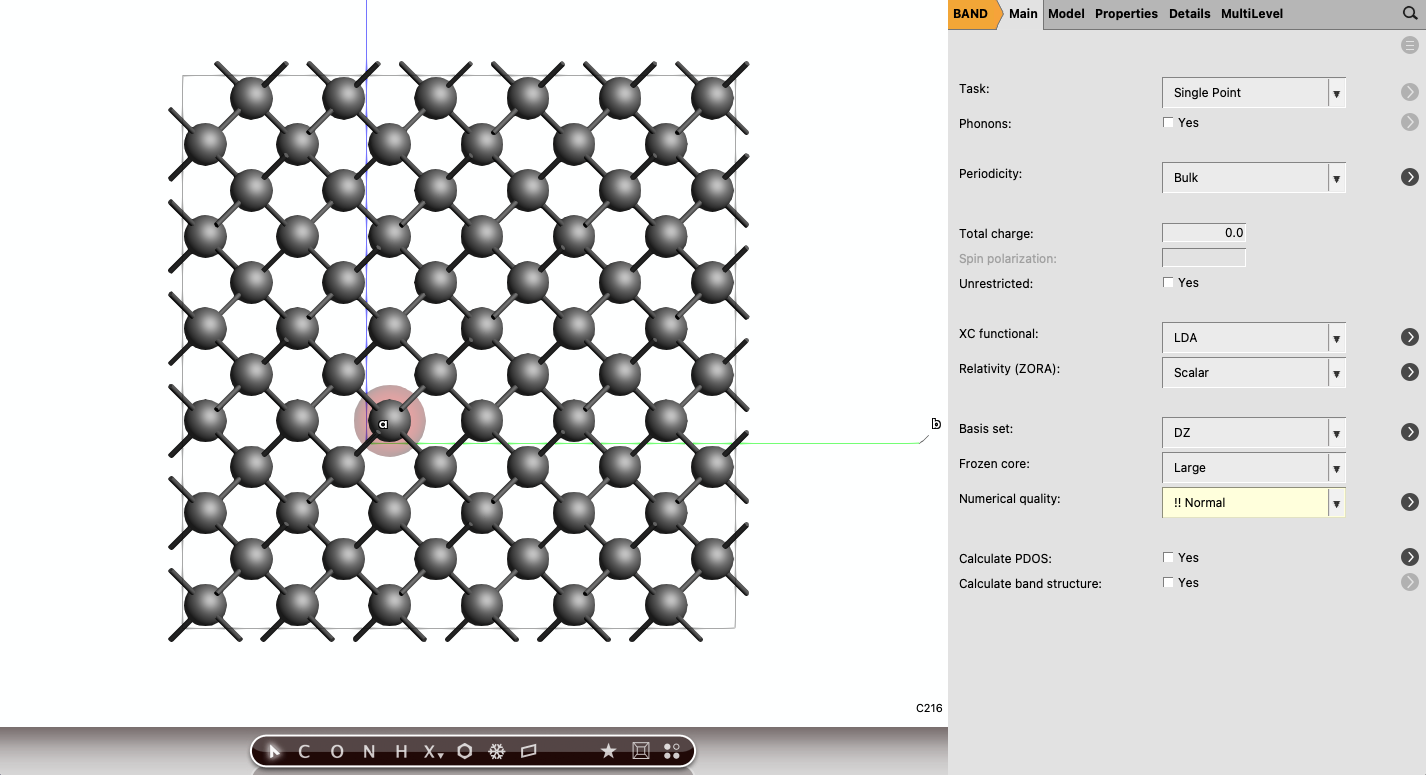Open Numerical quality details arrow
Viewport: 1426px width, 775px height.
[1409, 502]
